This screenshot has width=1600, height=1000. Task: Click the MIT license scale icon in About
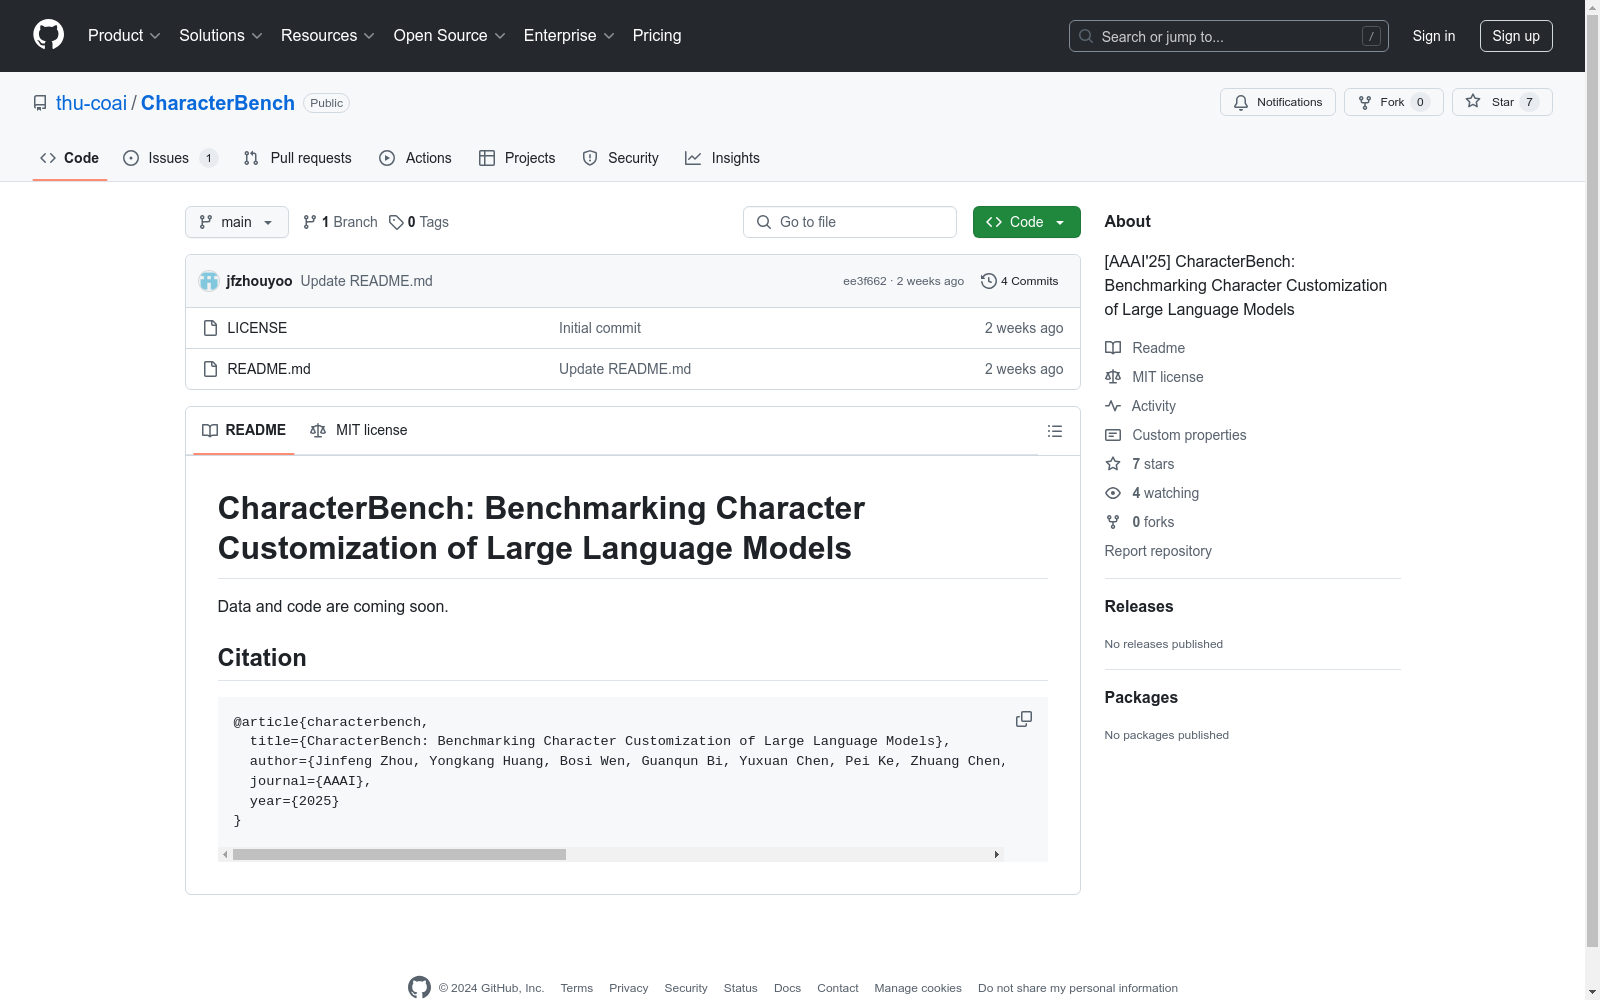[1113, 377]
